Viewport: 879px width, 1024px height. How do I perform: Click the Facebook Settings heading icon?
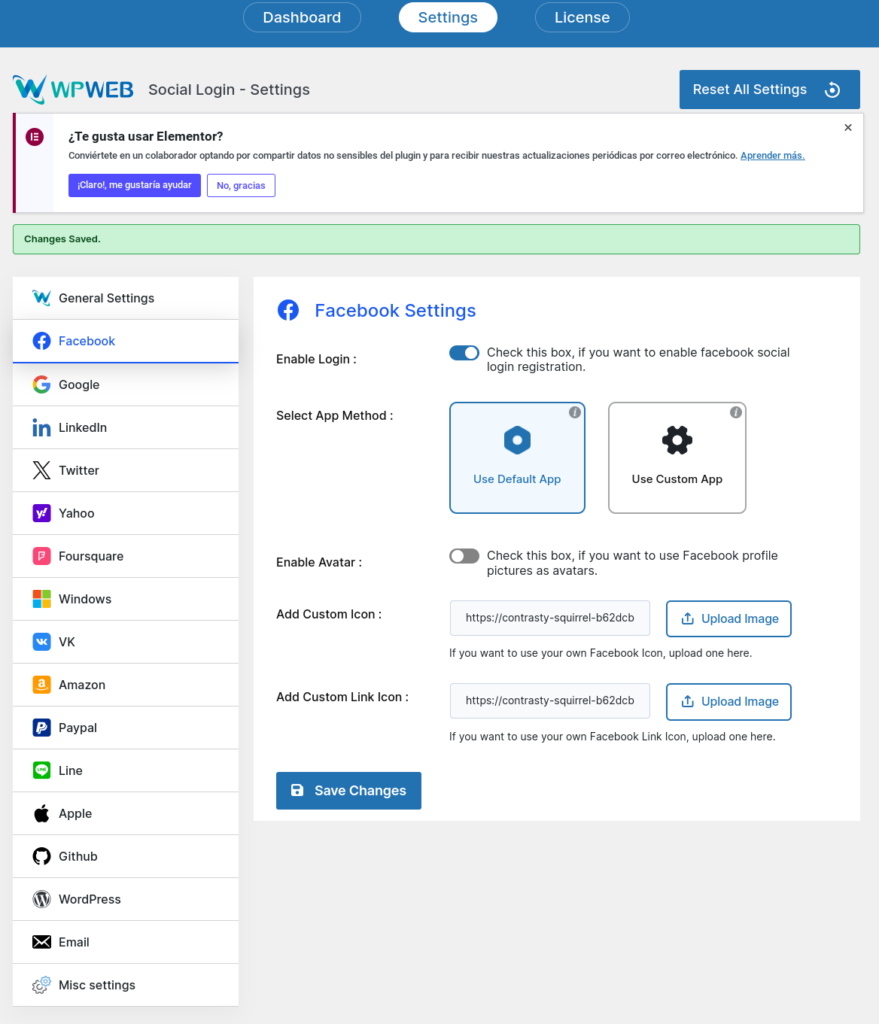tap(288, 310)
